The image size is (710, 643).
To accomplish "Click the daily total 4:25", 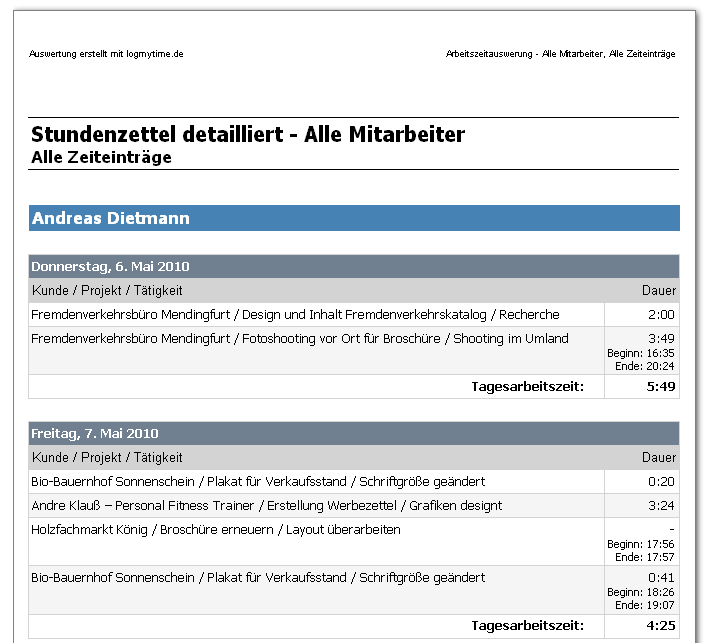I will click(x=661, y=626).
